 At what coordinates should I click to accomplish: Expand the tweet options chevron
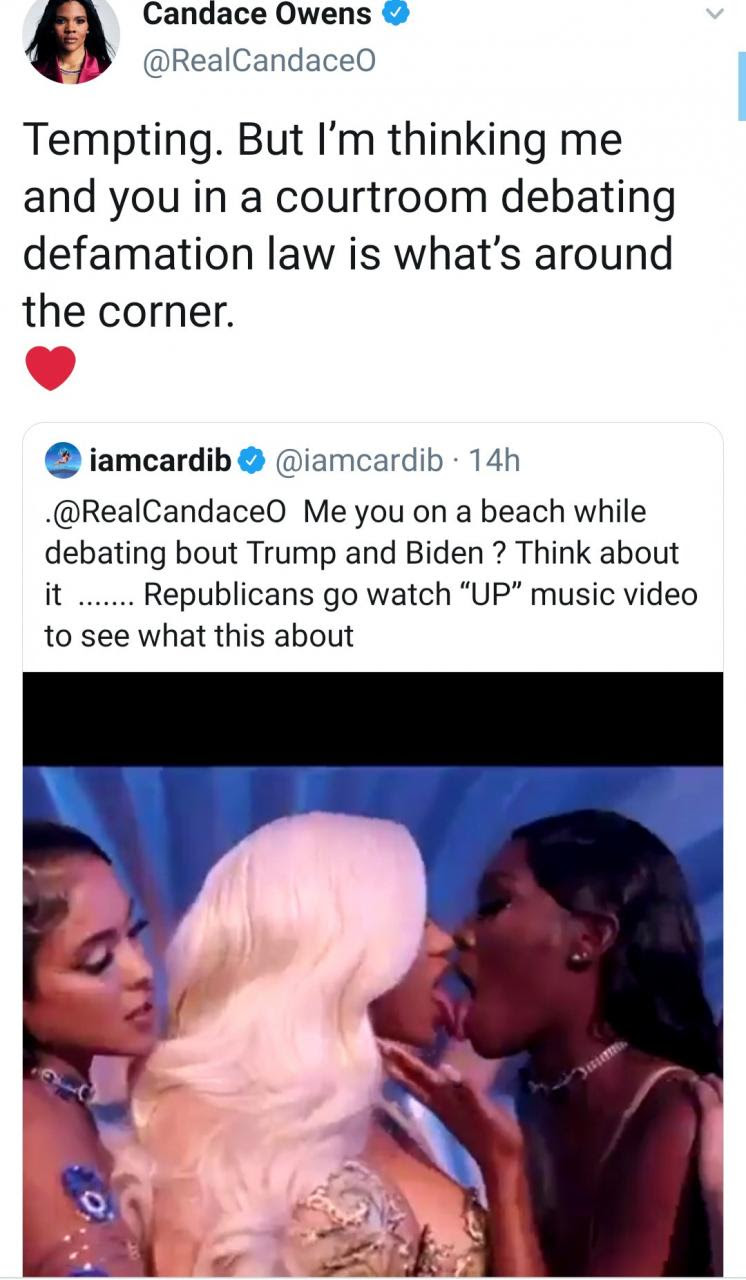pyautogui.click(x=713, y=14)
